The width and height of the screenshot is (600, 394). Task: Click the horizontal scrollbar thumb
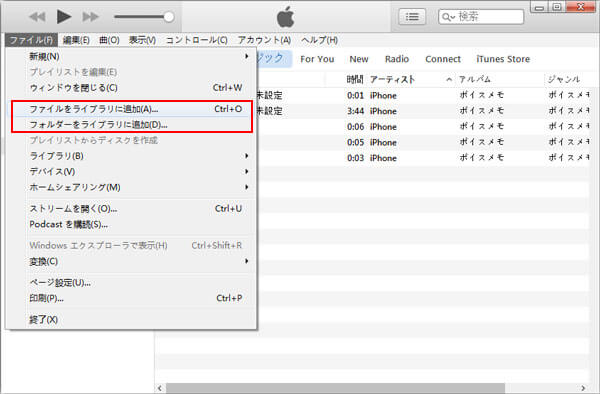pos(335,388)
